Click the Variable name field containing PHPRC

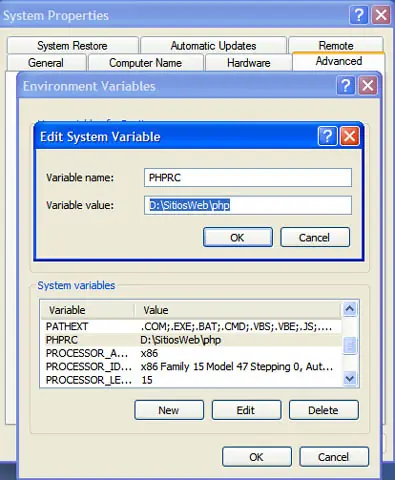click(248, 178)
